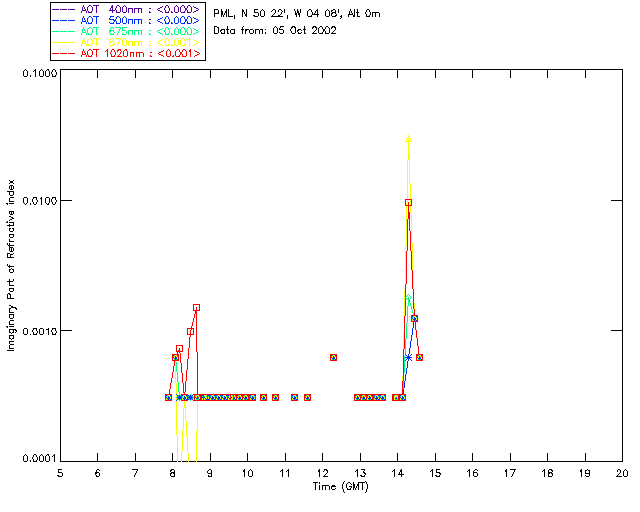Click the highest red square marker near time 8.6
Screen dimensions: 640x512
coord(196,307)
